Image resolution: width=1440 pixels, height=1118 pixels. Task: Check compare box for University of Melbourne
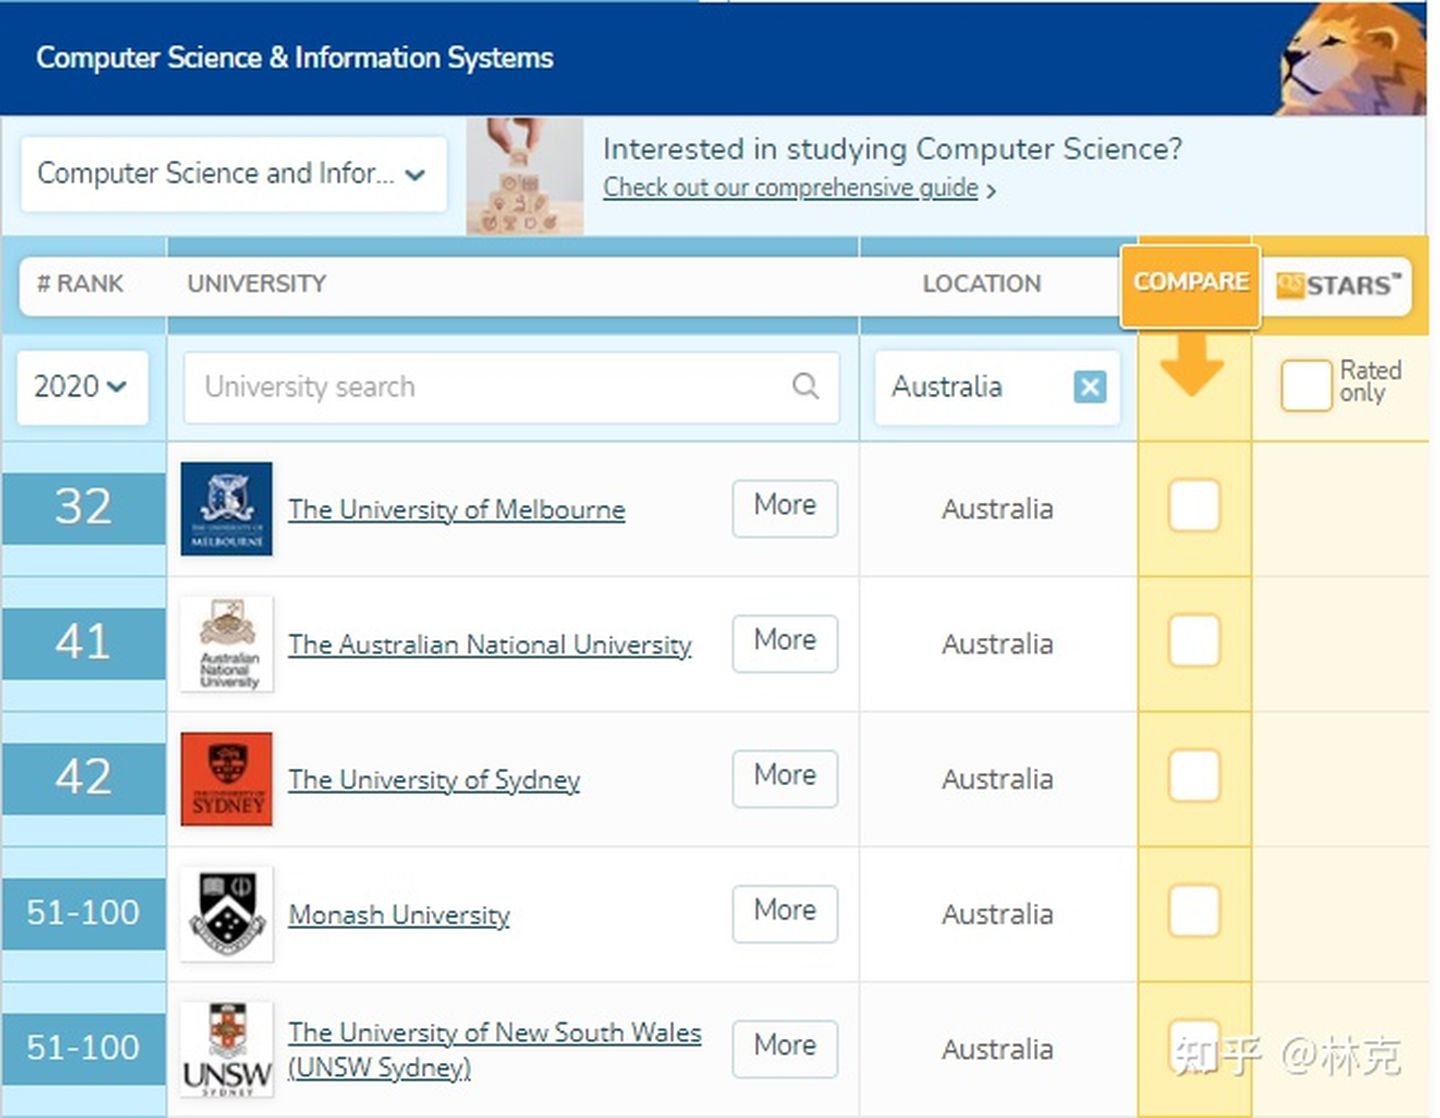point(1194,505)
